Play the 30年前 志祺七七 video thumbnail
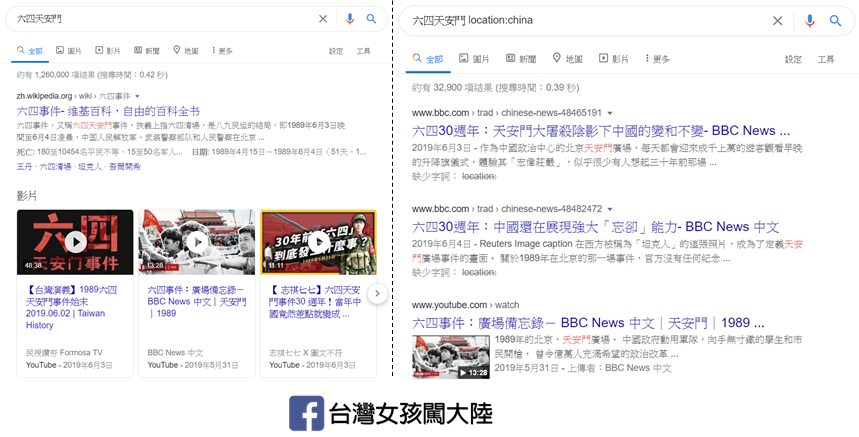The image size is (859, 437). click(x=317, y=242)
